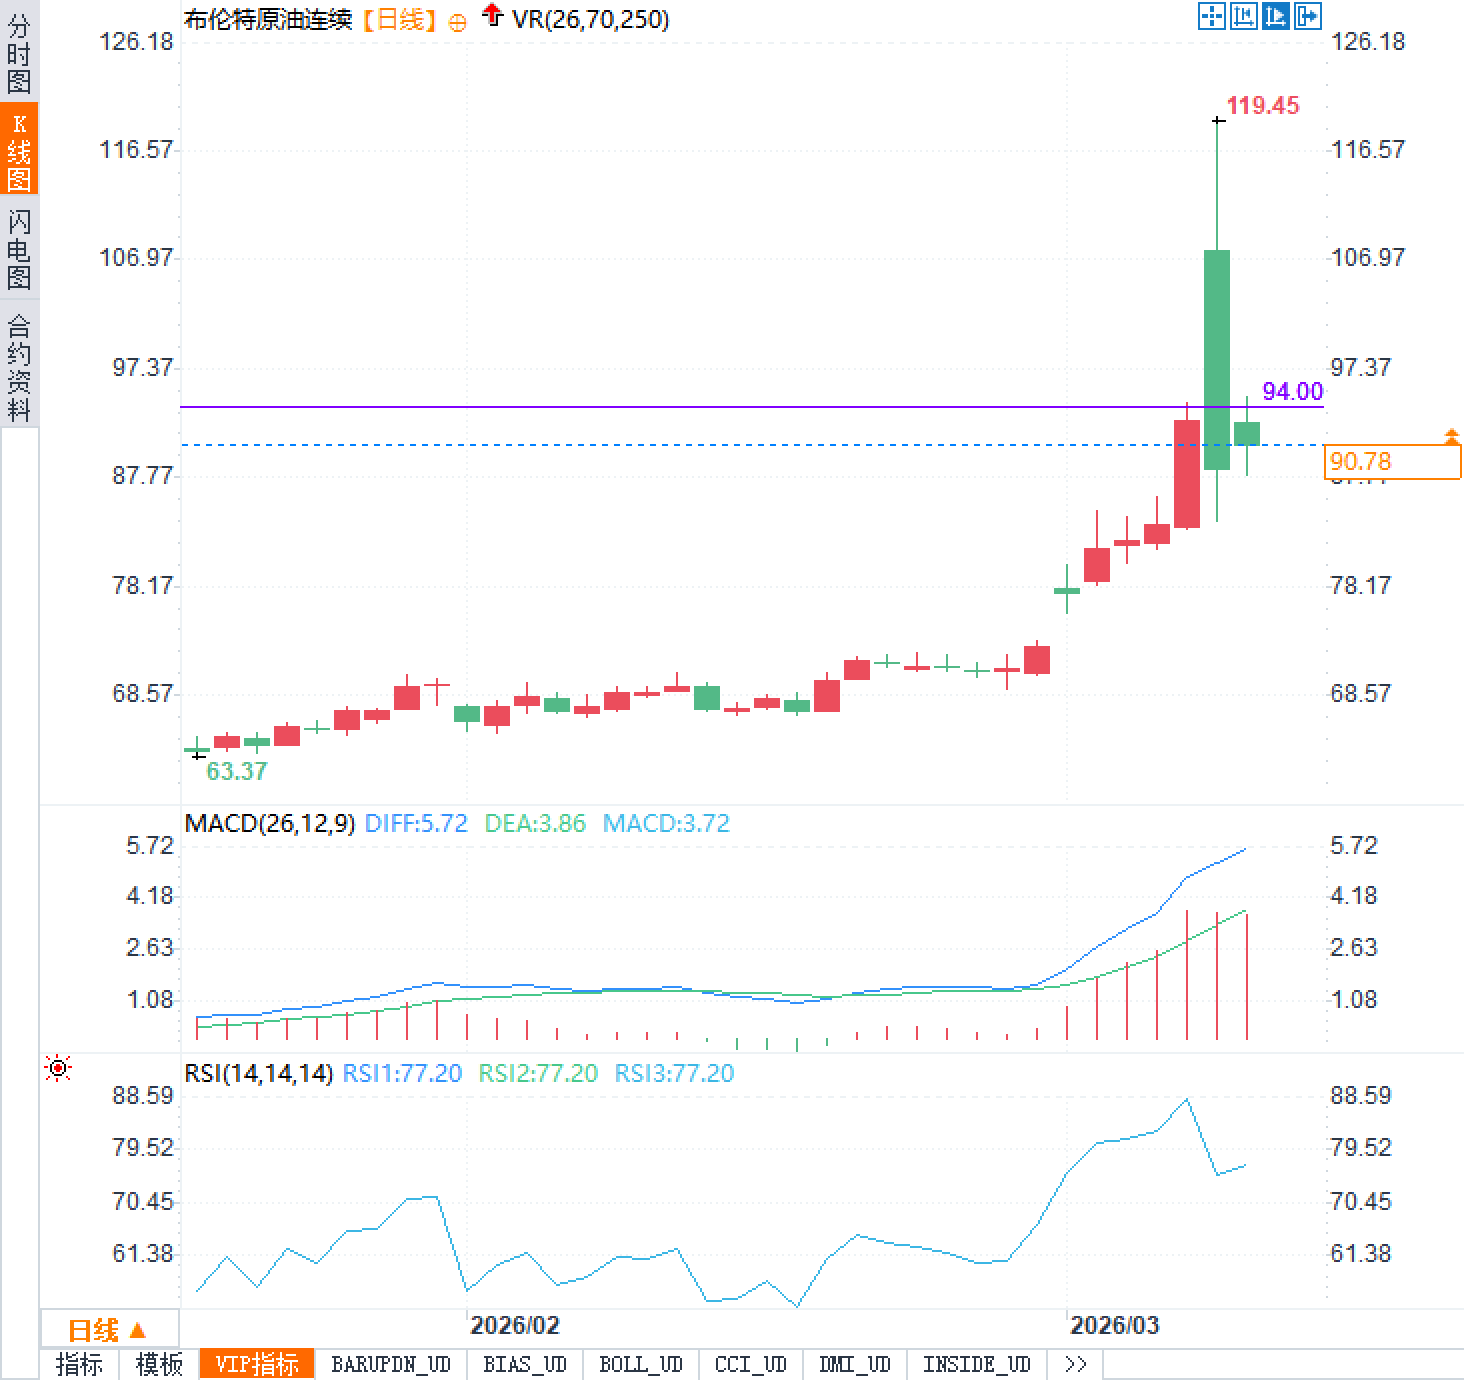Switch to the BOLL_UD tab
Screen dimensions: 1464x1380
[x=641, y=1363]
